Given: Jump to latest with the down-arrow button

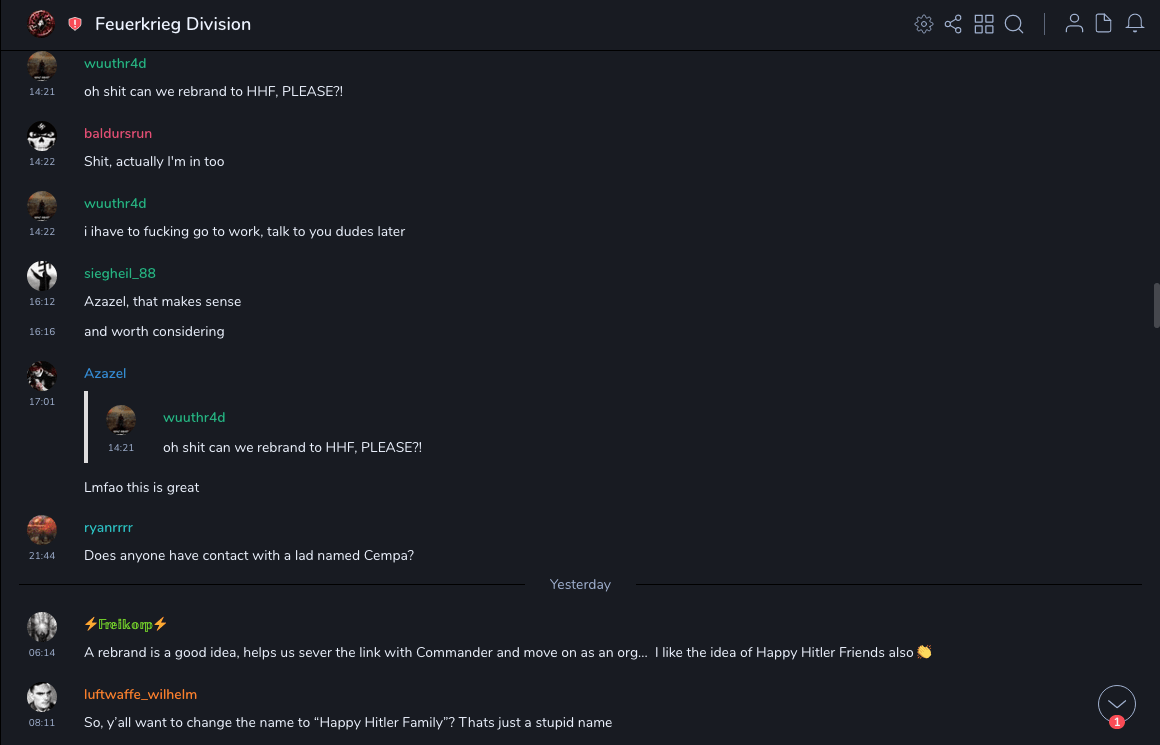Looking at the screenshot, I should click(1117, 704).
